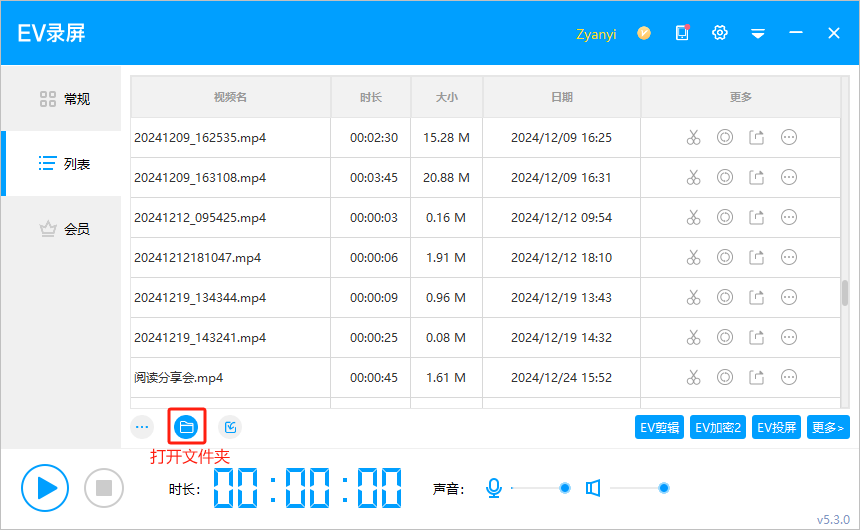This screenshot has height=530, width=860.
Task: Click the microphone volume slider handle
Action: [x=565, y=488]
